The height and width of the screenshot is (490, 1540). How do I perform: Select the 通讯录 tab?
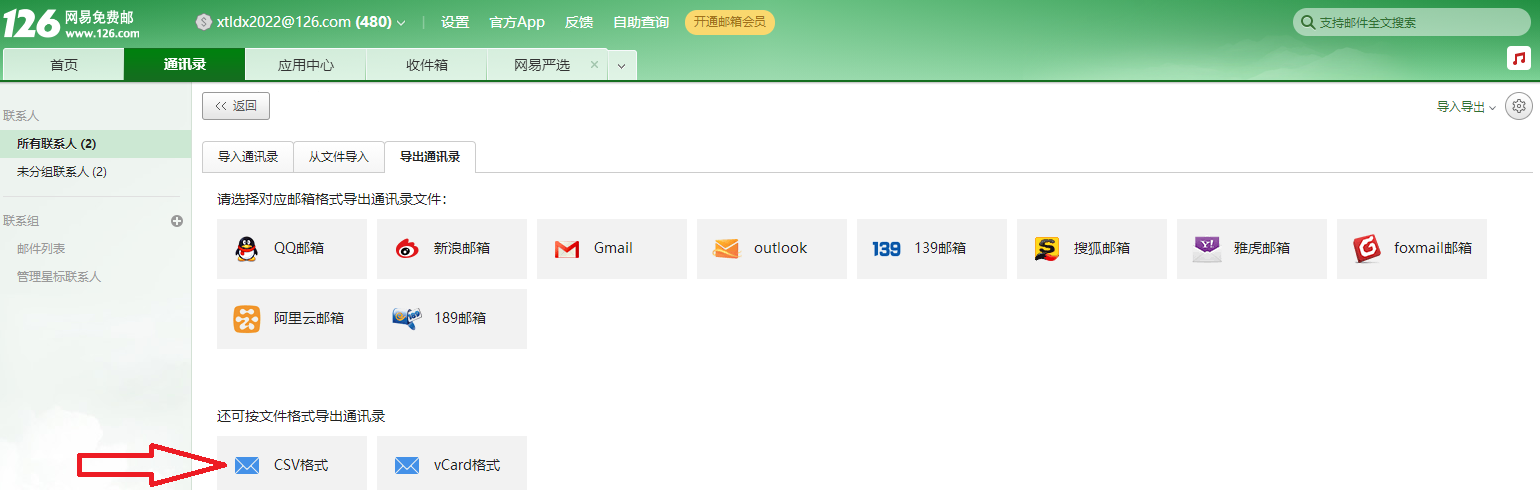(185, 65)
